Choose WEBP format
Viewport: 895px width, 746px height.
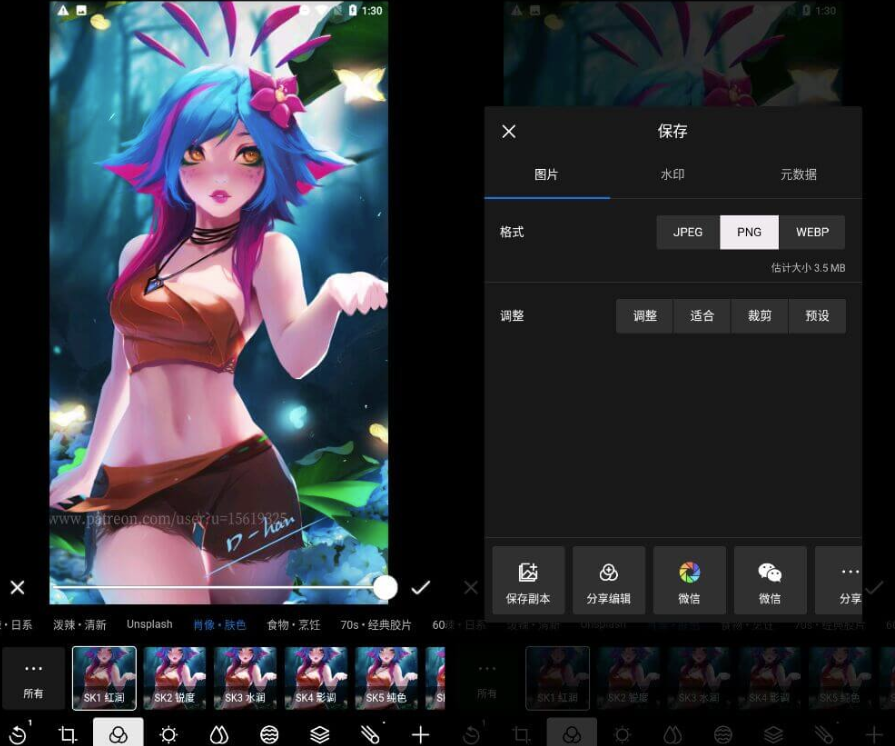(x=812, y=232)
